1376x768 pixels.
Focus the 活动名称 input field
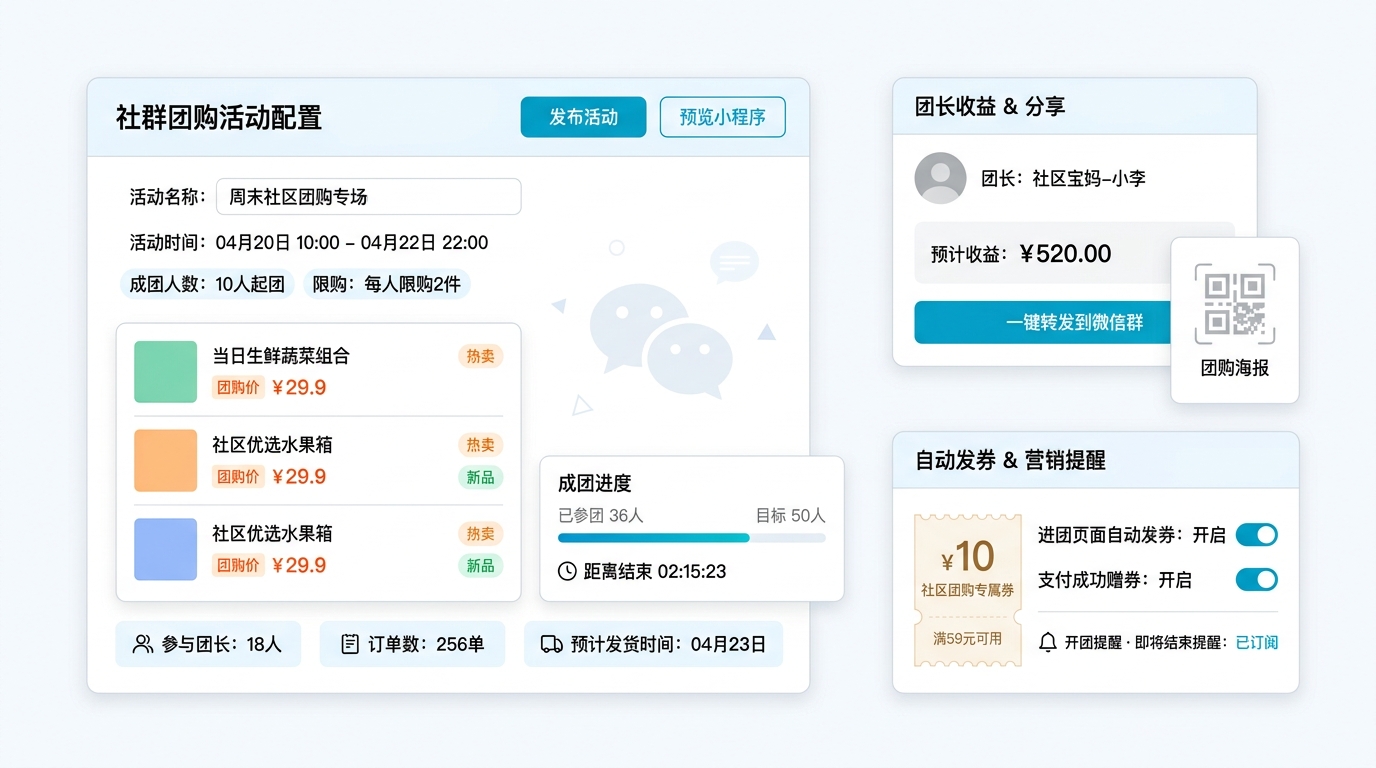(x=368, y=197)
